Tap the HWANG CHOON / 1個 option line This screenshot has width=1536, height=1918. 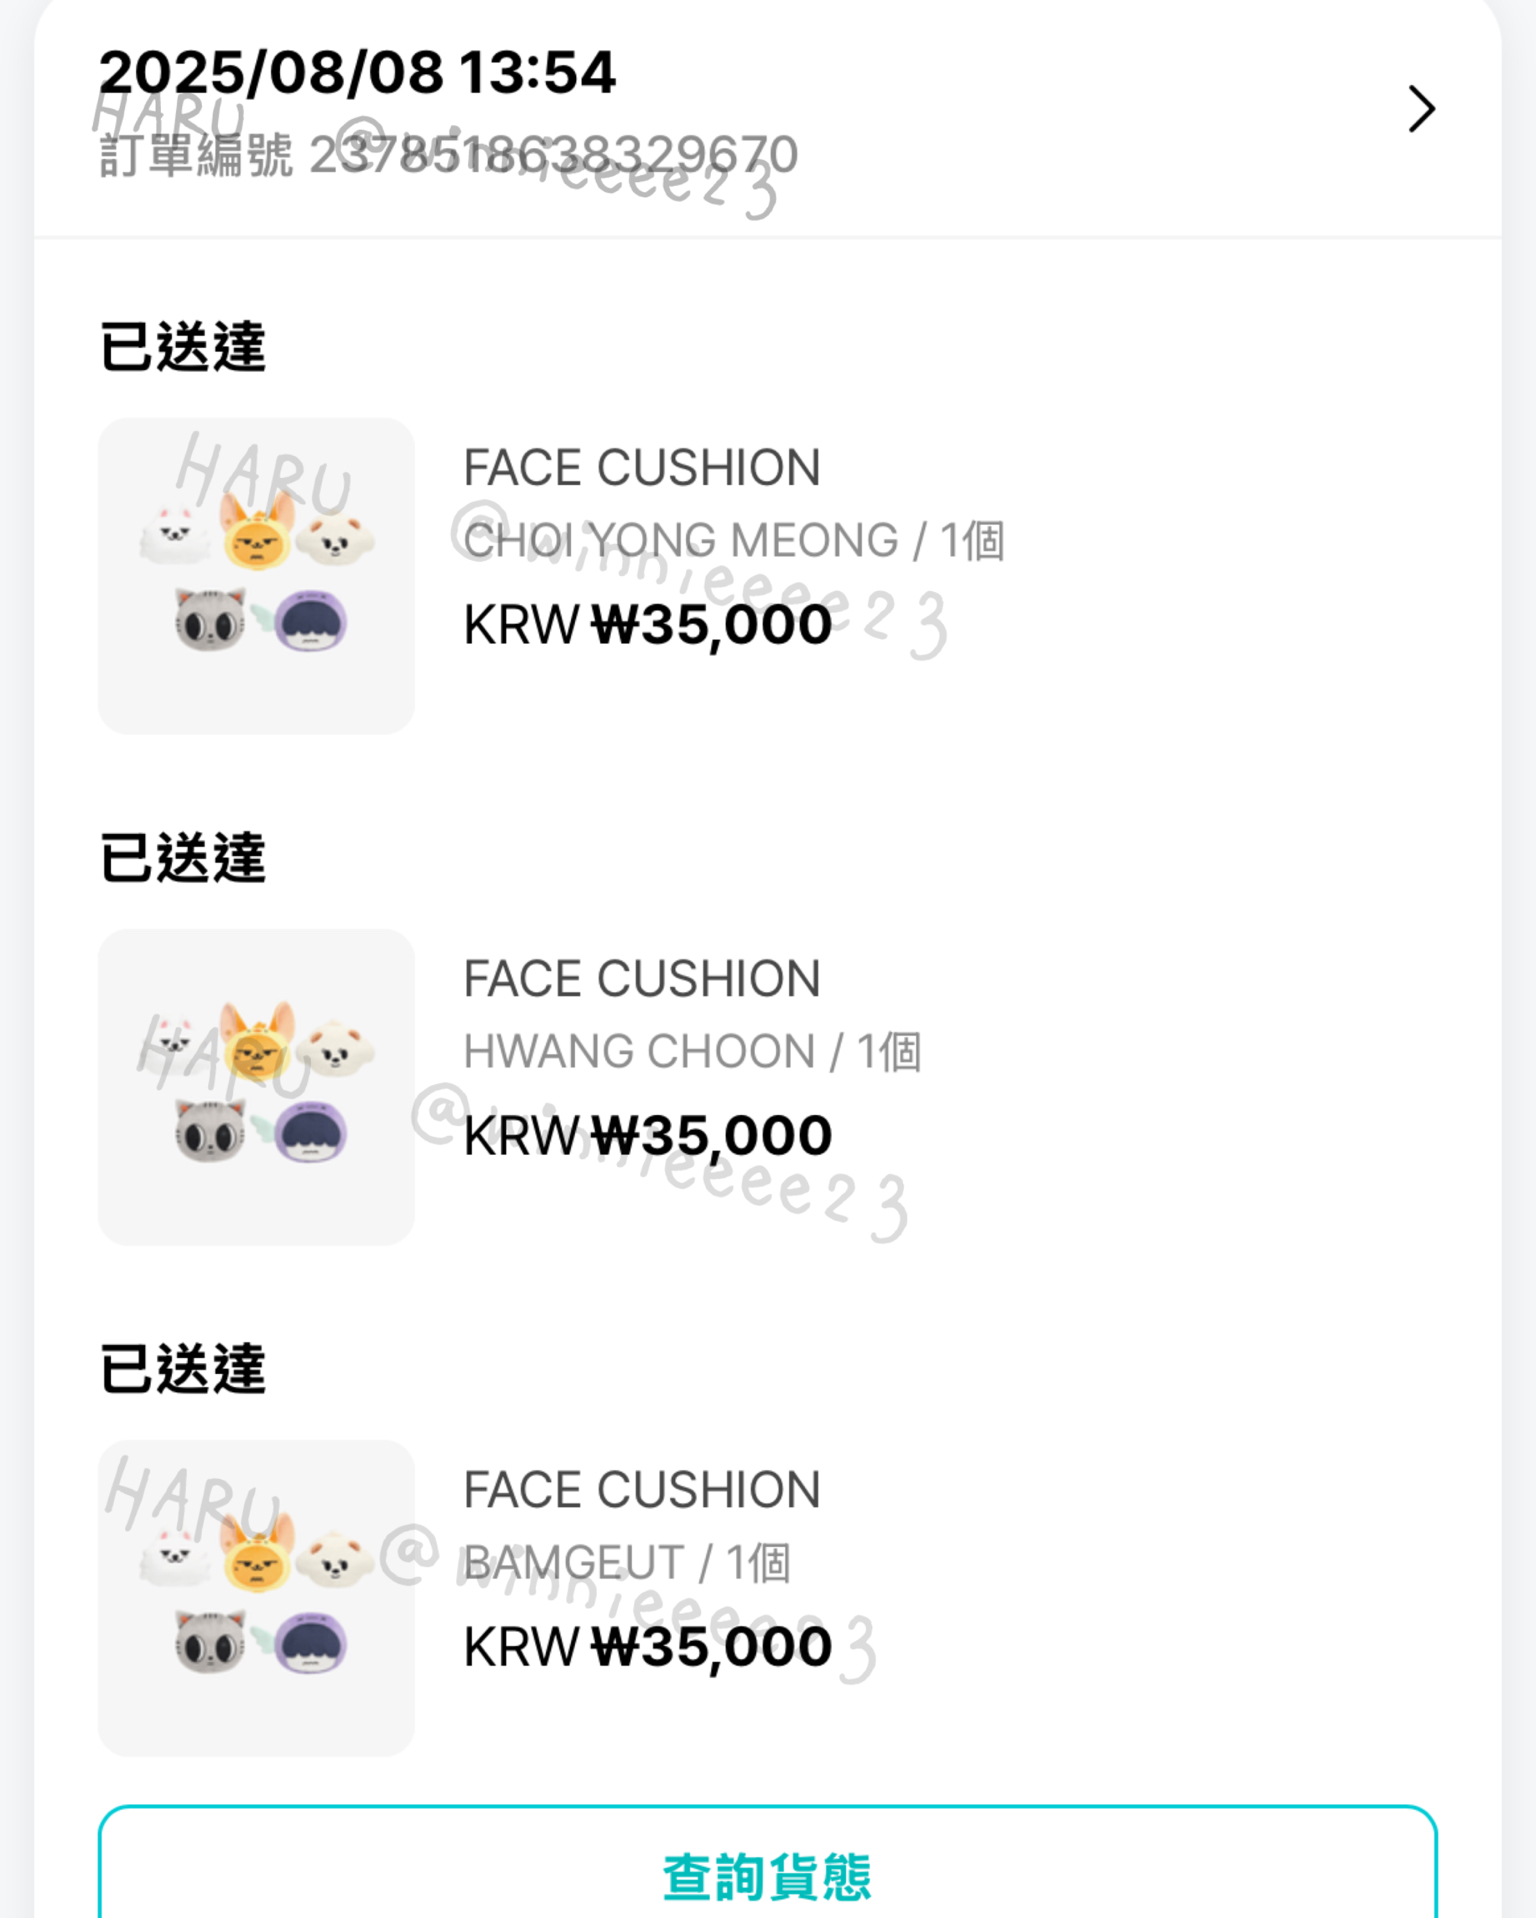(692, 1052)
